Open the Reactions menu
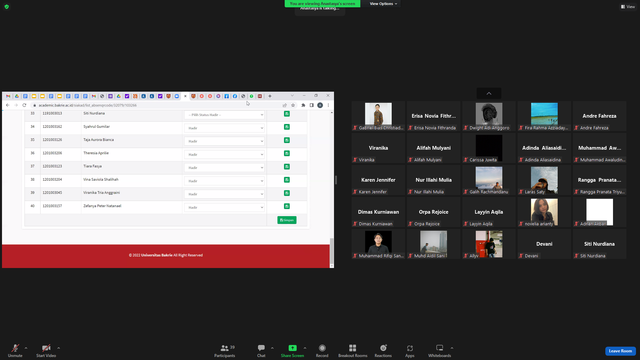 (x=383, y=350)
